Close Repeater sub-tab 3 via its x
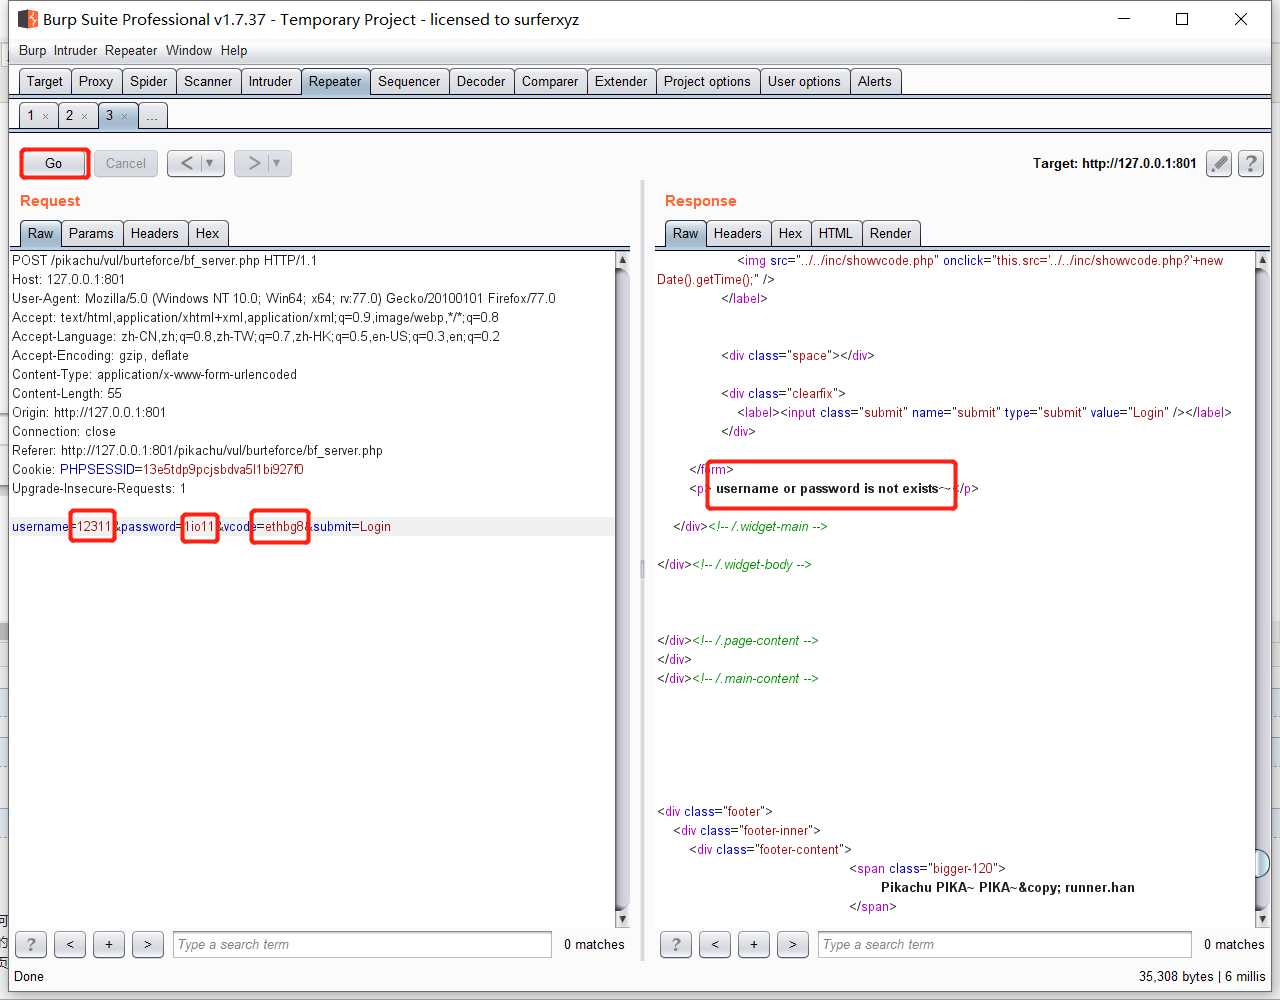The image size is (1280, 1000). [x=124, y=116]
